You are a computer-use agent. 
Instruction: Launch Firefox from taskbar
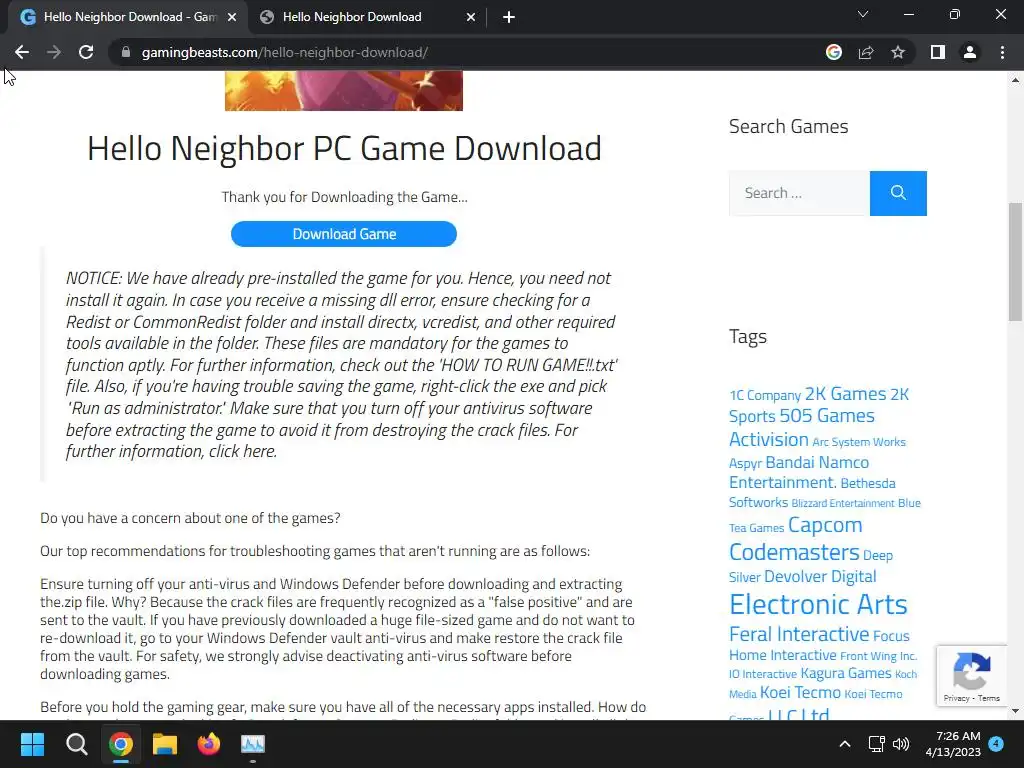click(209, 744)
